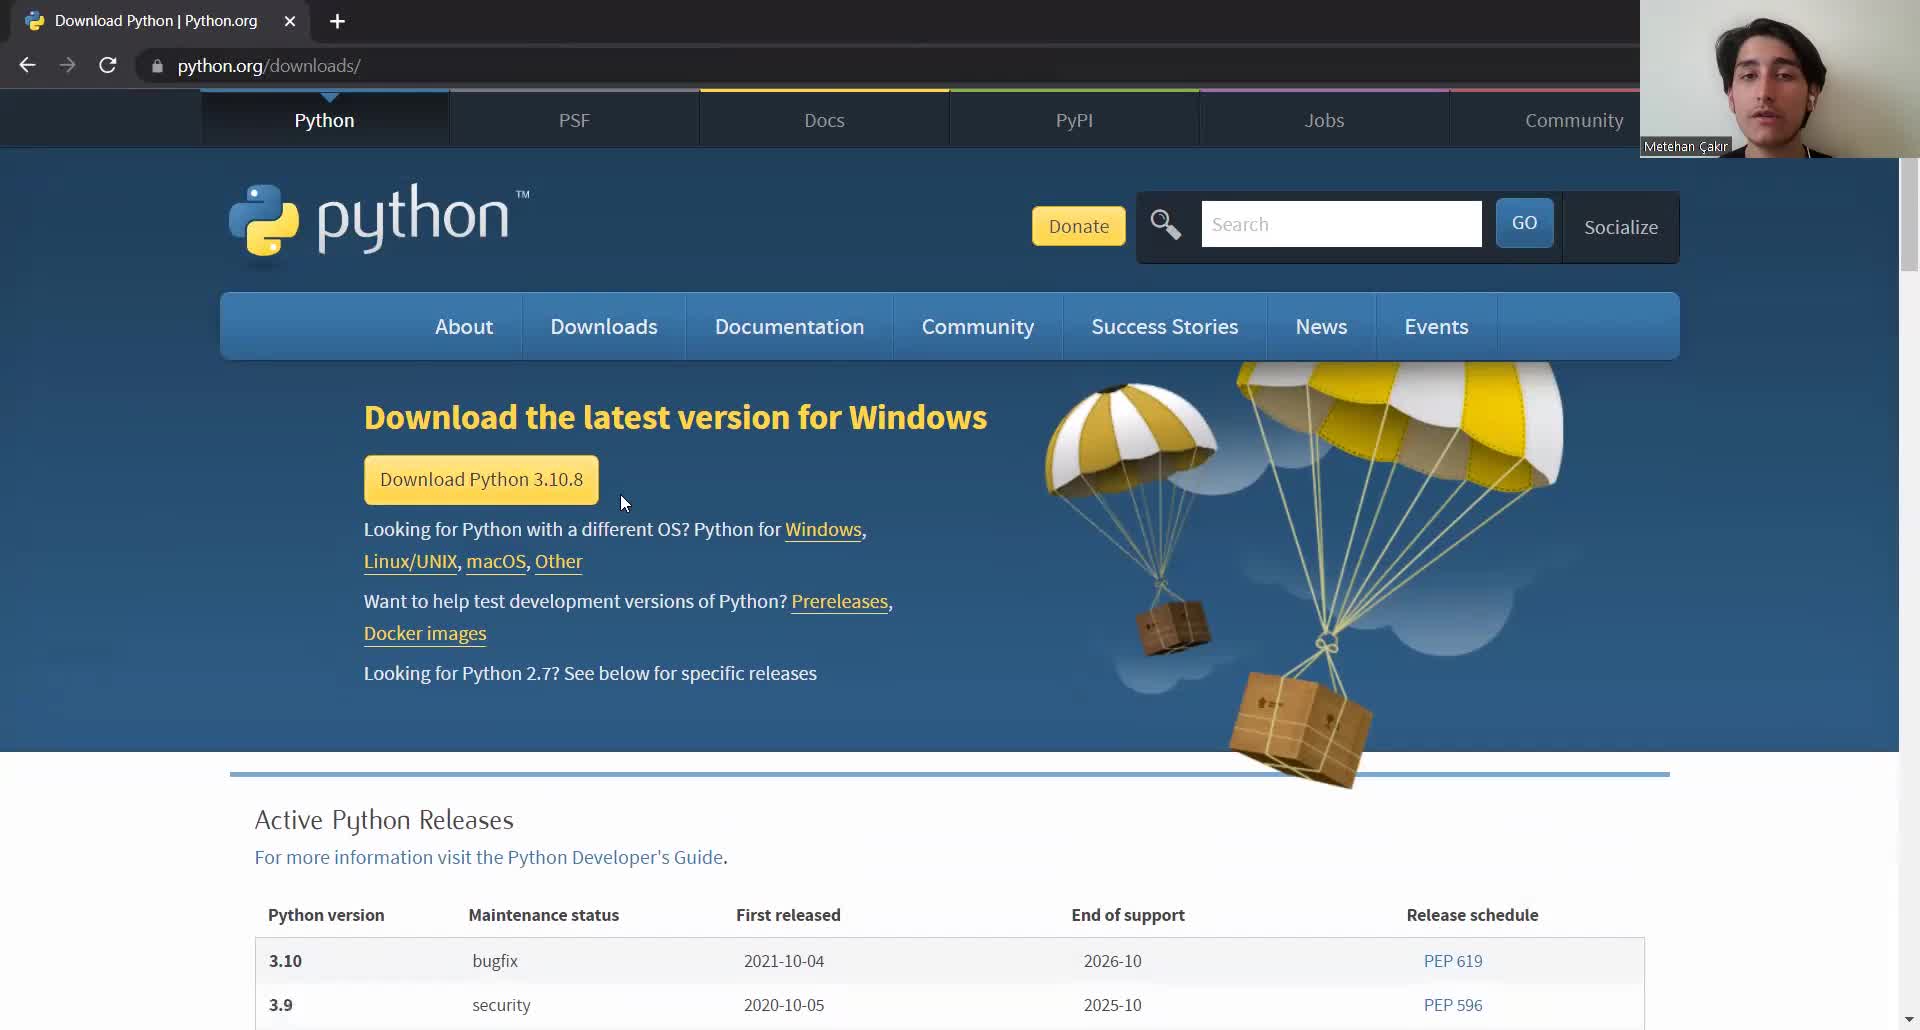Open the Docker images link
Image resolution: width=1920 pixels, height=1030 pixels.
(x=425, y=634)
